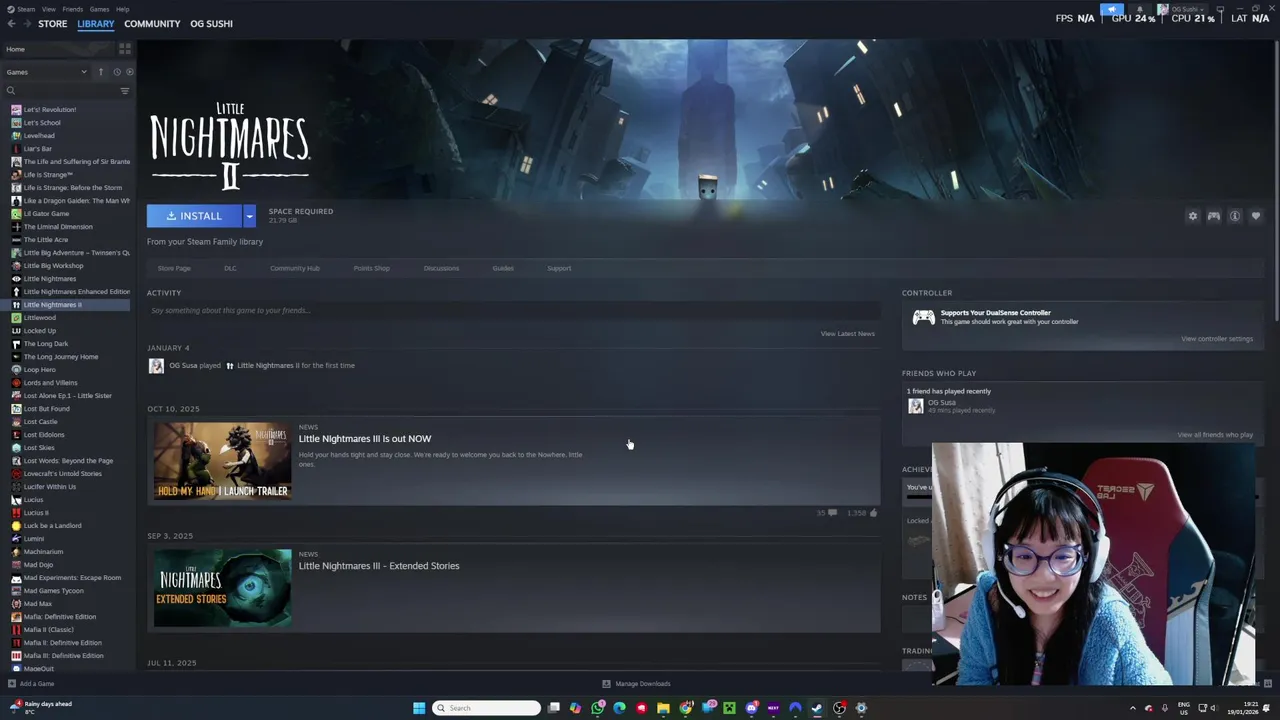Open Minecraft from the taskbar
1280x720 pixels.
pos(729,708)
